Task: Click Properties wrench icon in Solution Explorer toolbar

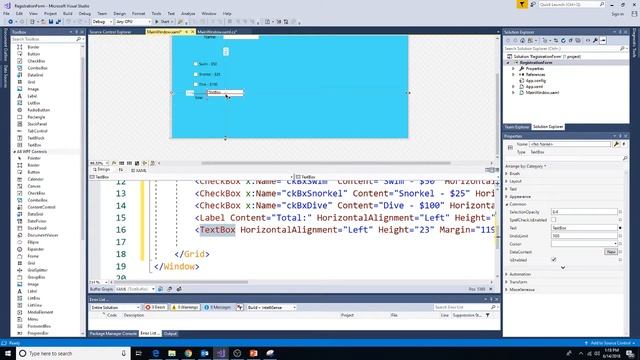Action: point(596,40)
